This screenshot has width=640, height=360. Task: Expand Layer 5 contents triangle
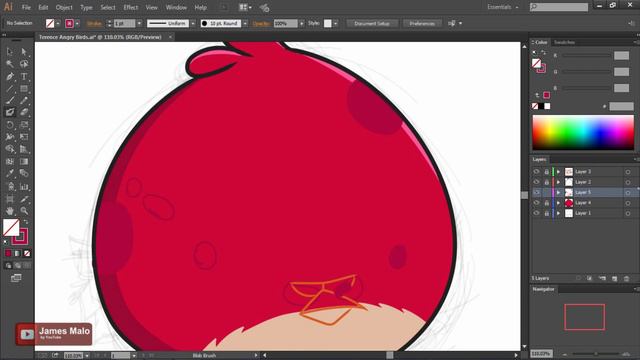click(558, 192)
